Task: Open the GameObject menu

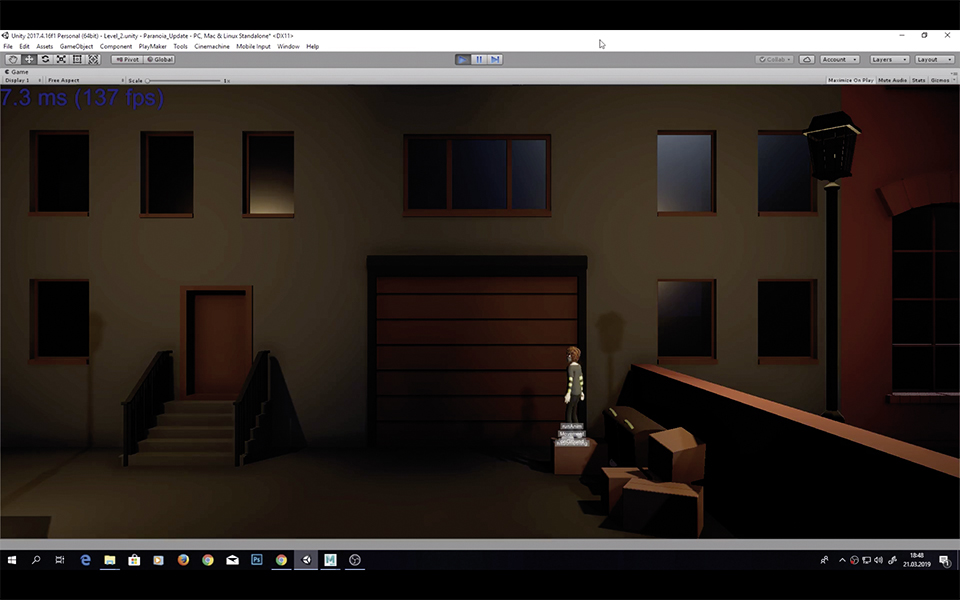Action: (x=76, y=46)
